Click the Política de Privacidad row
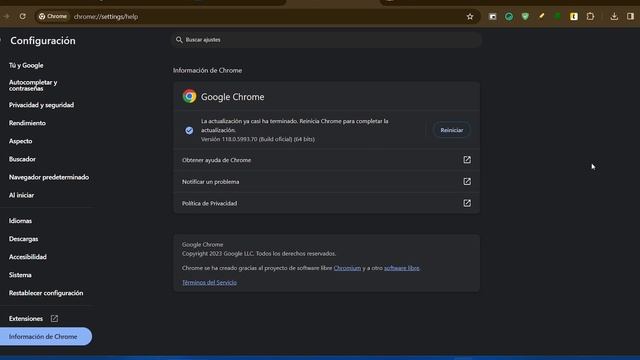 [x=327, y=203]
